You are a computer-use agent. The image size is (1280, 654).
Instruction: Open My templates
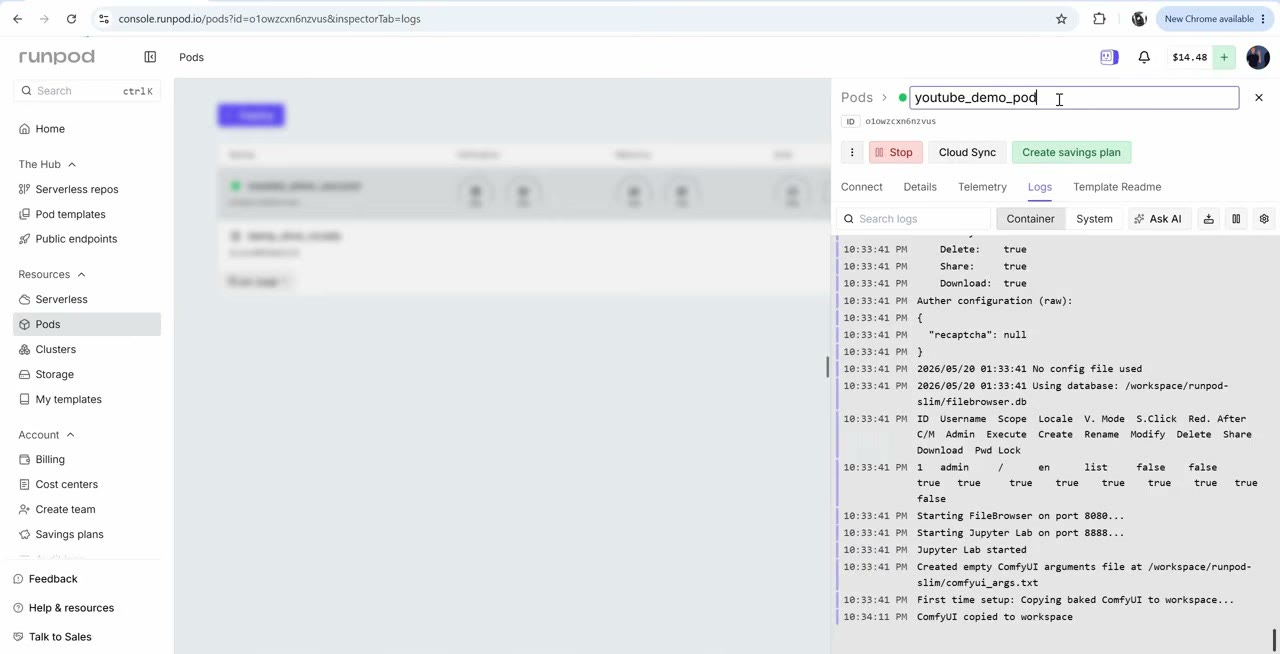pyautogui.click(x=68, y=399)
